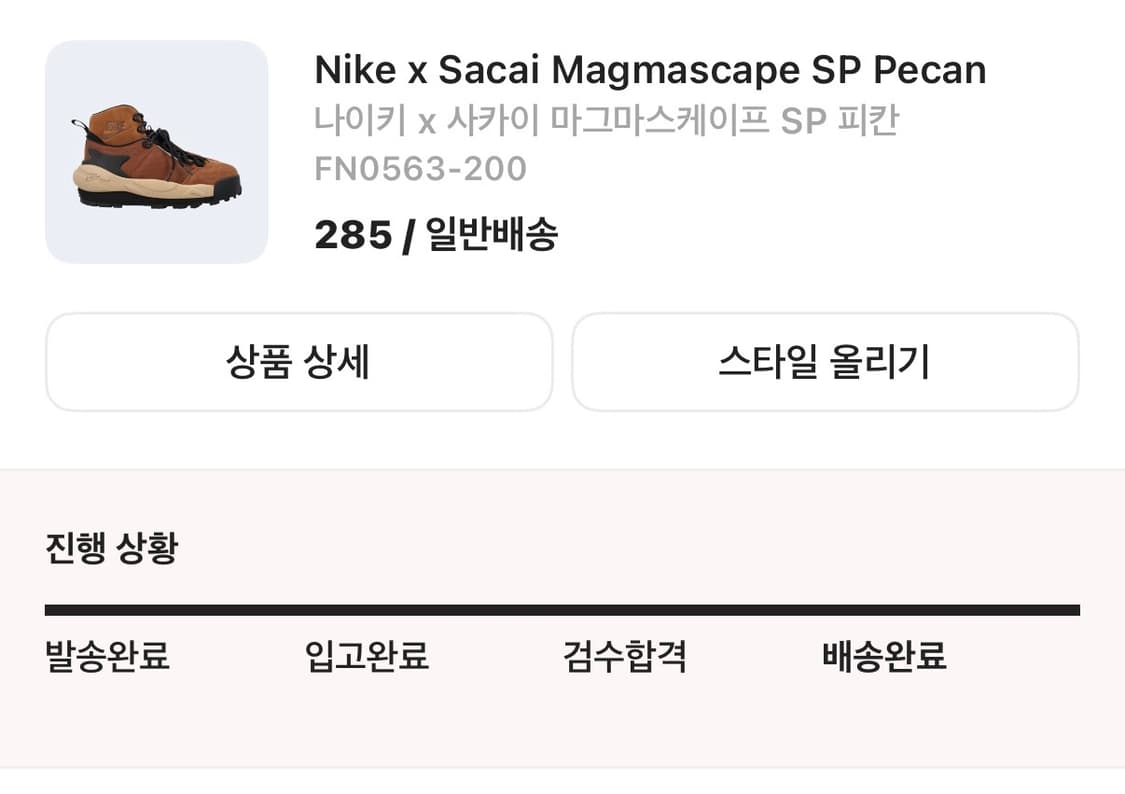Viewport: 1125px width, 794px height.
Task: Click the 검수합격 inspection passed stage
Action: [624, 657]
